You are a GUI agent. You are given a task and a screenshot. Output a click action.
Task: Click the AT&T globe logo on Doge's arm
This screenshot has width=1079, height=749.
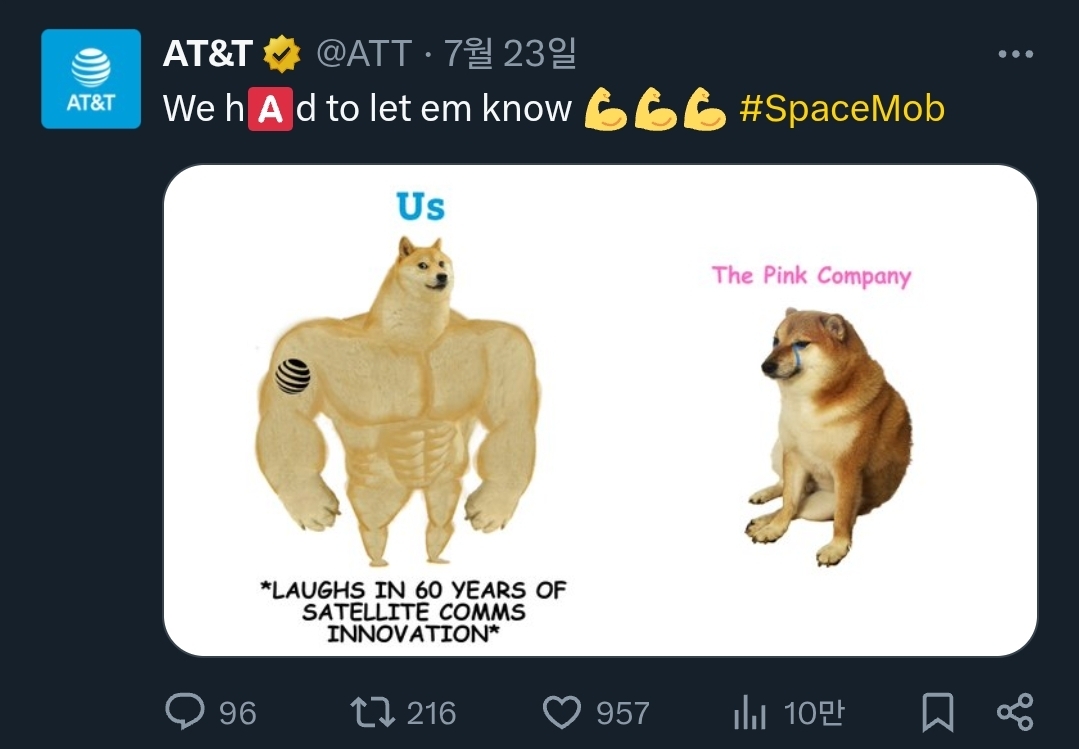click(x=293, y=375)
